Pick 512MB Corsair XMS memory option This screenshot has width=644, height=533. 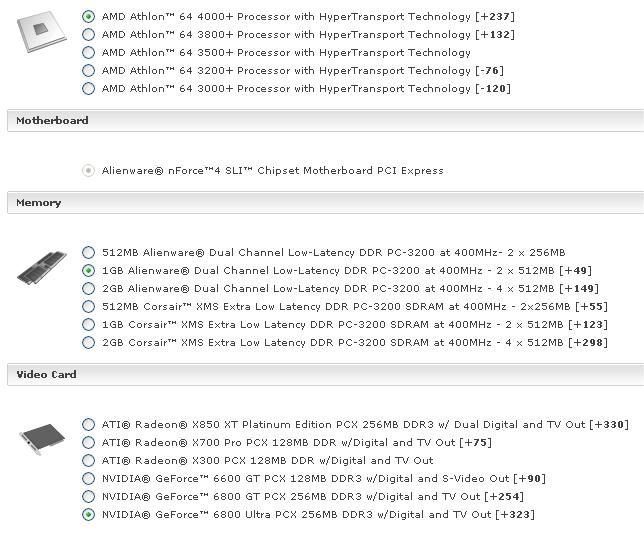point(89,307)
